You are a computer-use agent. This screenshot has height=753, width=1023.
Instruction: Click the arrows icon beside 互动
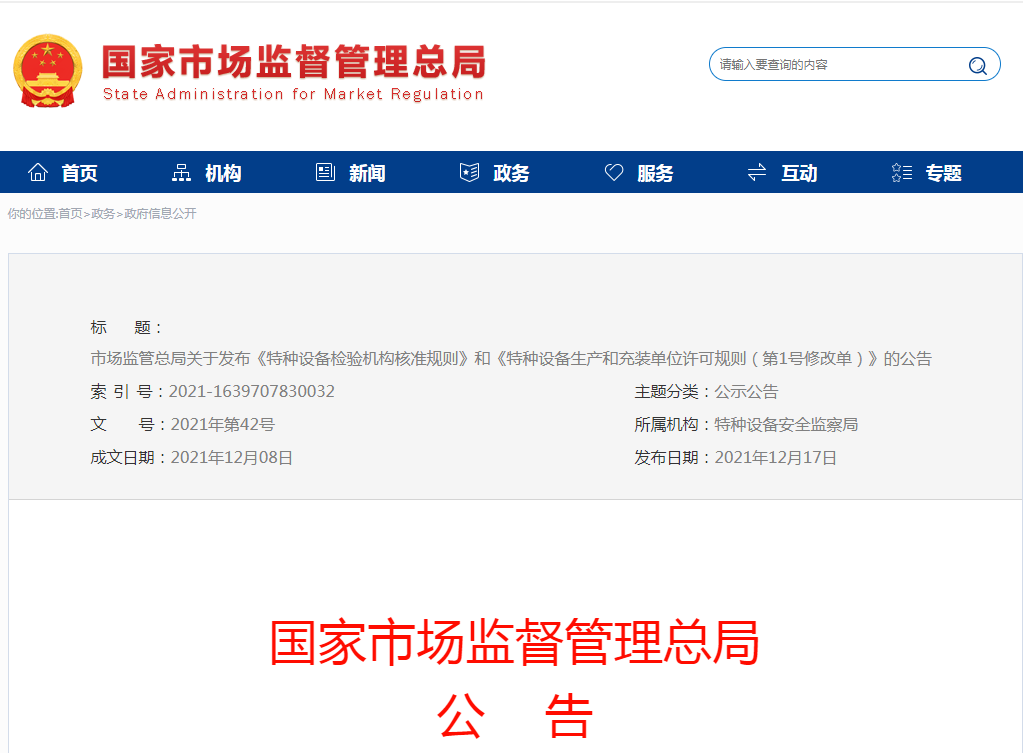pyautogui.click(x=757, y=173)
